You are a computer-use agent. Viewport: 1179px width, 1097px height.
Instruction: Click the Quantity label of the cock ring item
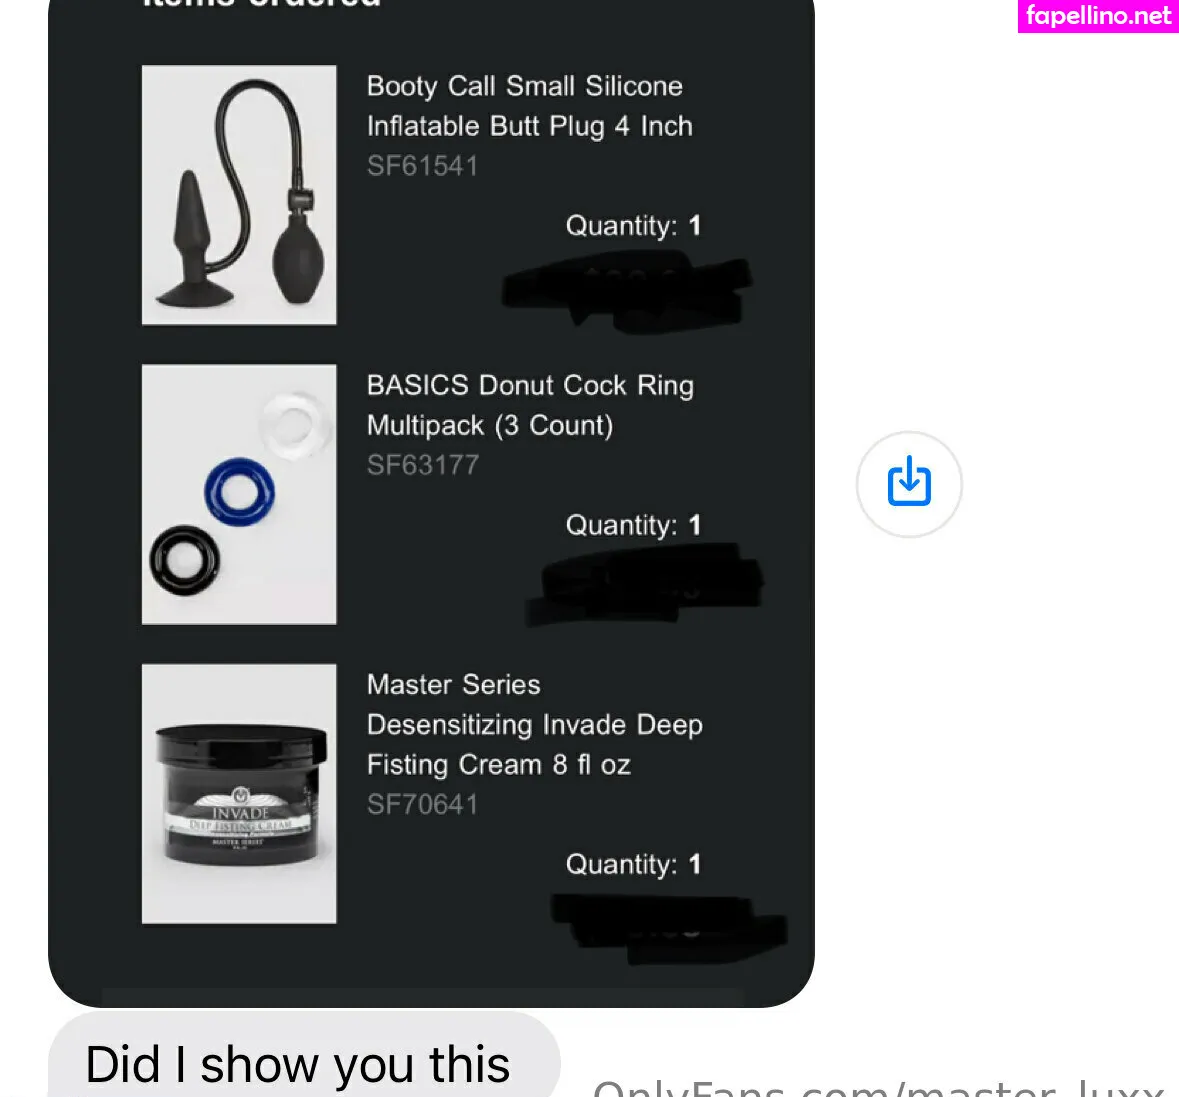coord(633,525)
